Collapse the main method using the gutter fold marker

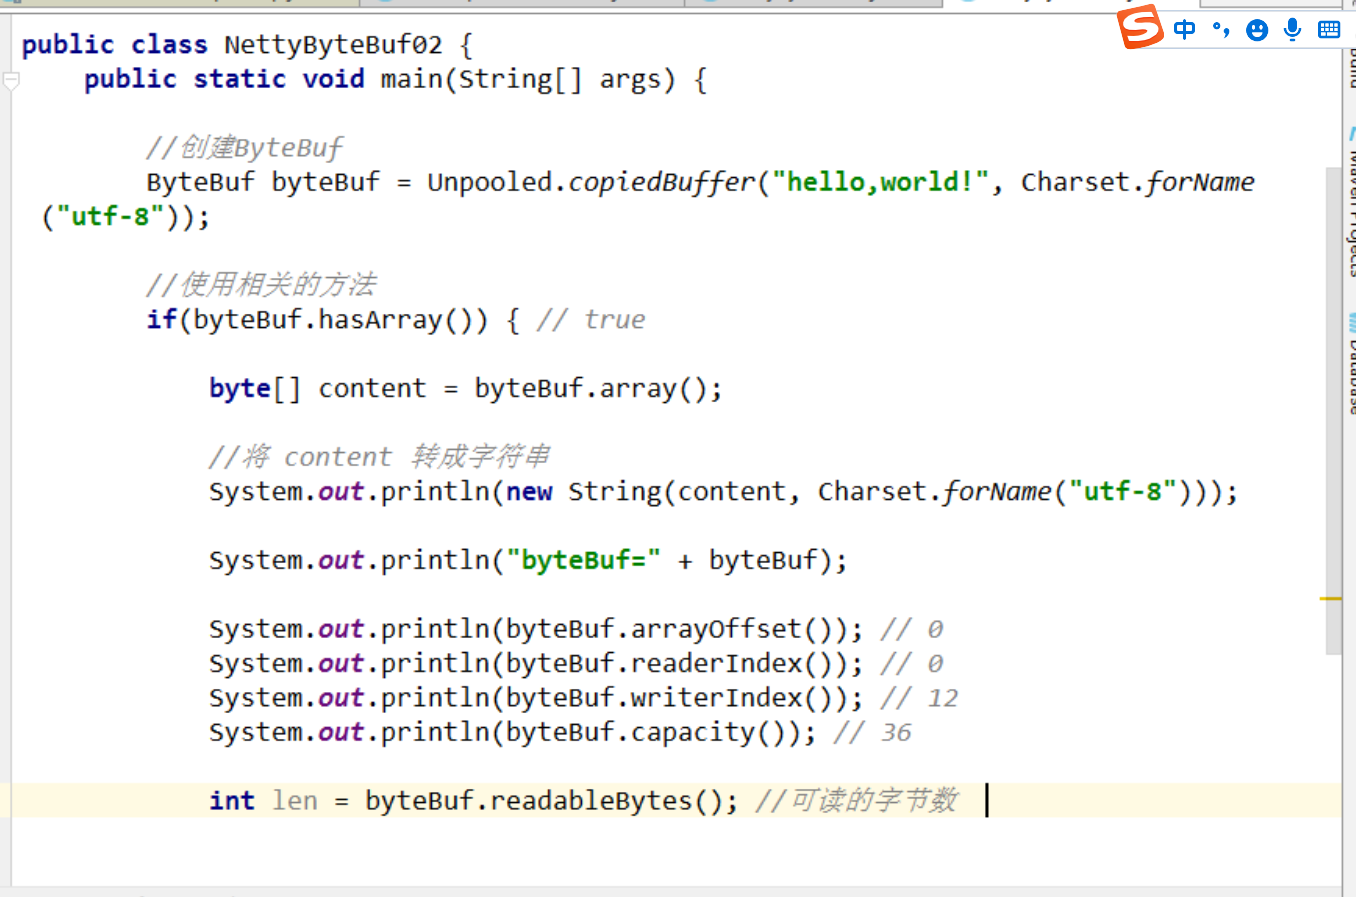(x=11, y=81)
